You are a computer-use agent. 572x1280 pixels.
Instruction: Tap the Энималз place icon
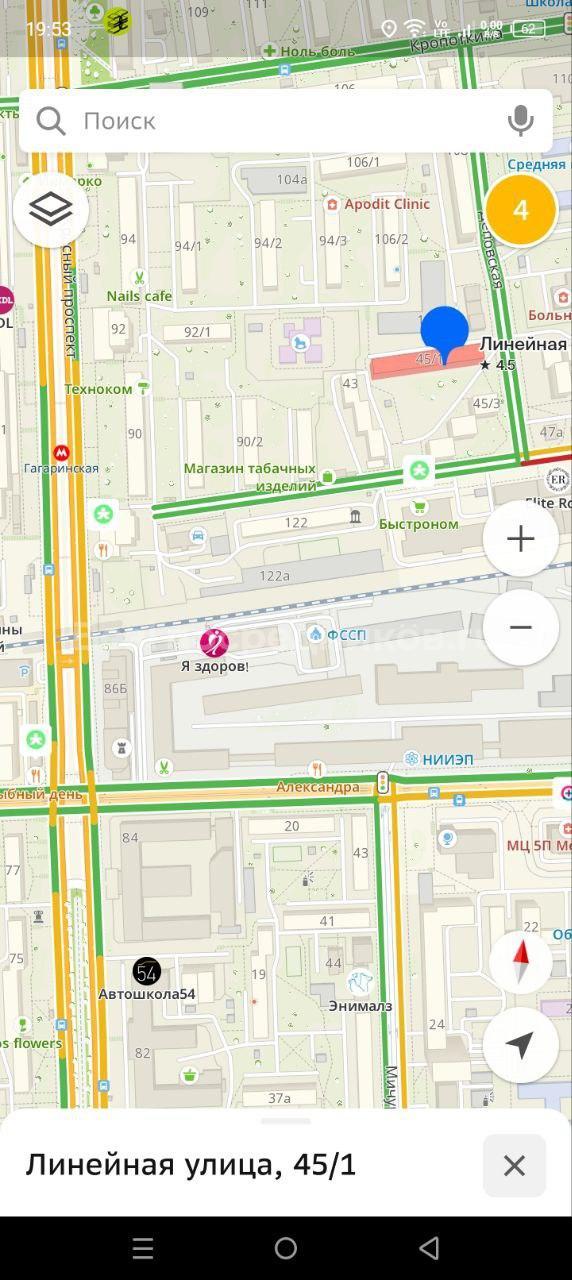(x=360, y=982)
